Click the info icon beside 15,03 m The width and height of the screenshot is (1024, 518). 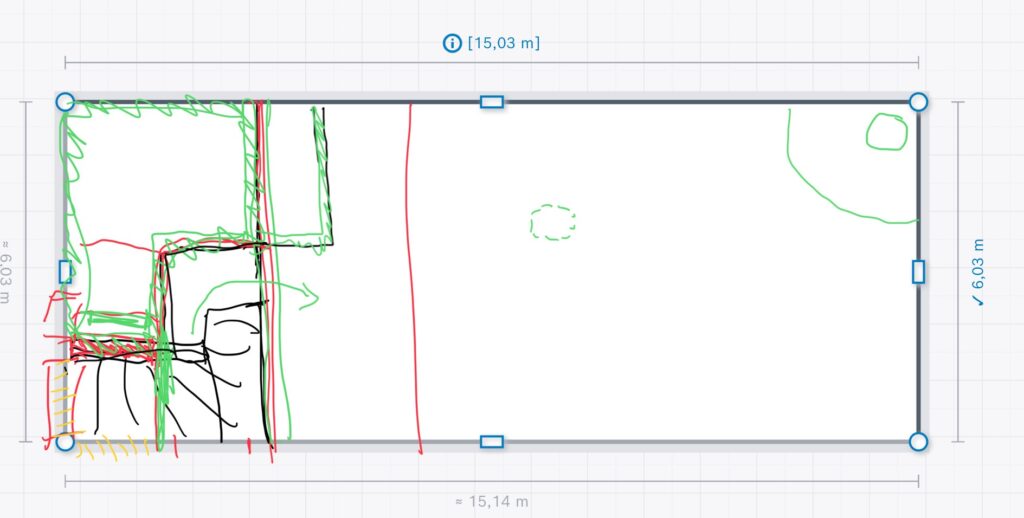(452, 44)
